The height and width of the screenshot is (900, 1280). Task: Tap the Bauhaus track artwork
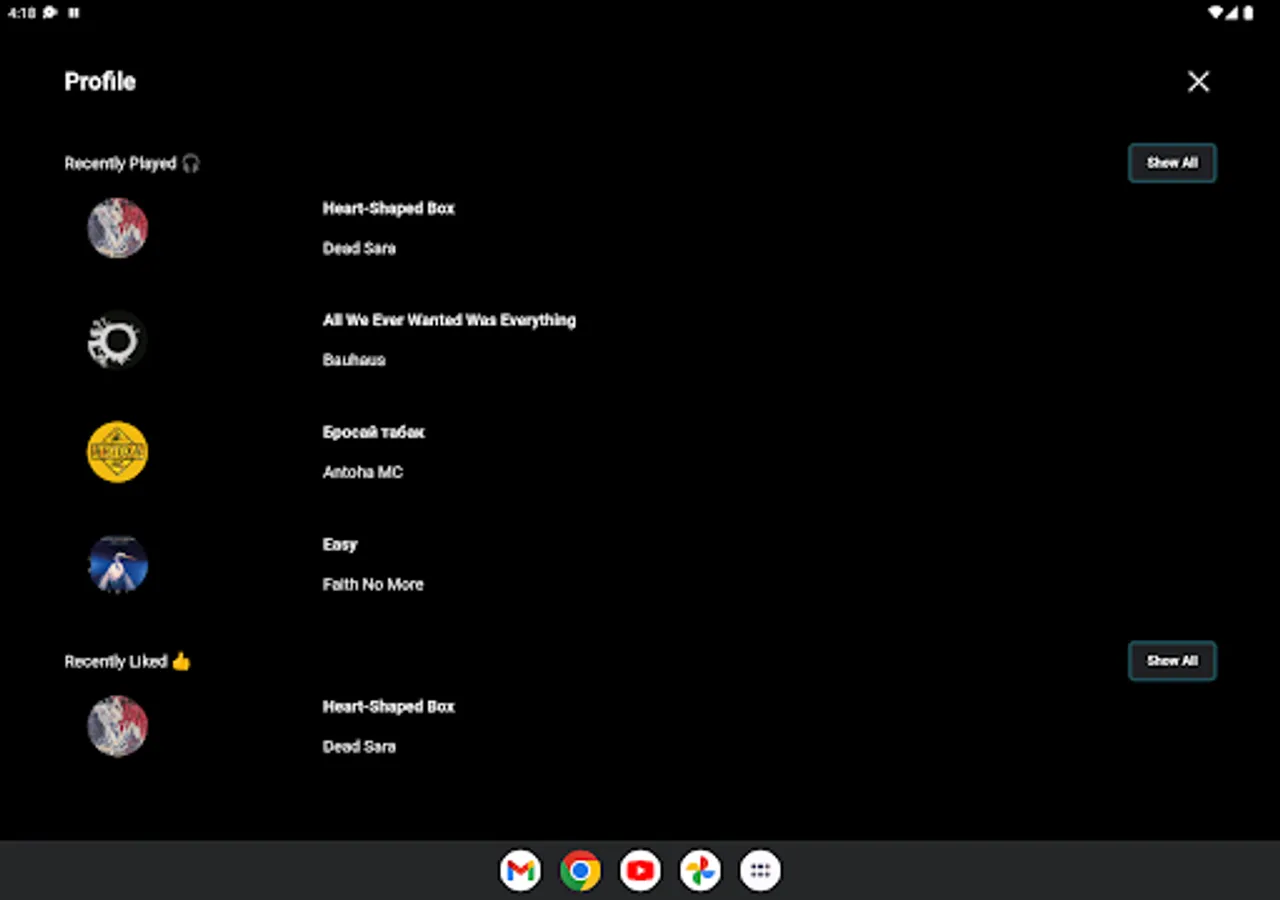[x=118, y=340]
